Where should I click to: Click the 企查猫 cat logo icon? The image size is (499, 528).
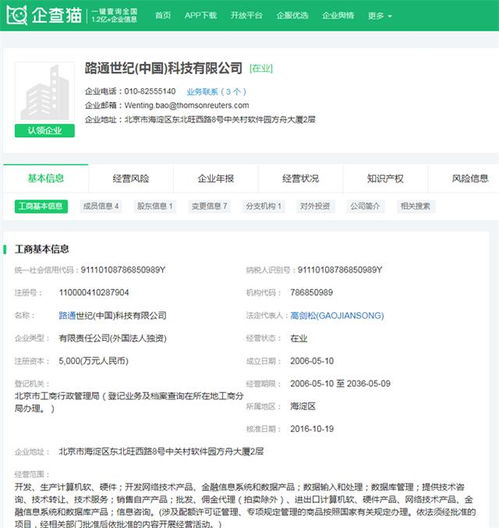click(17, 15)
